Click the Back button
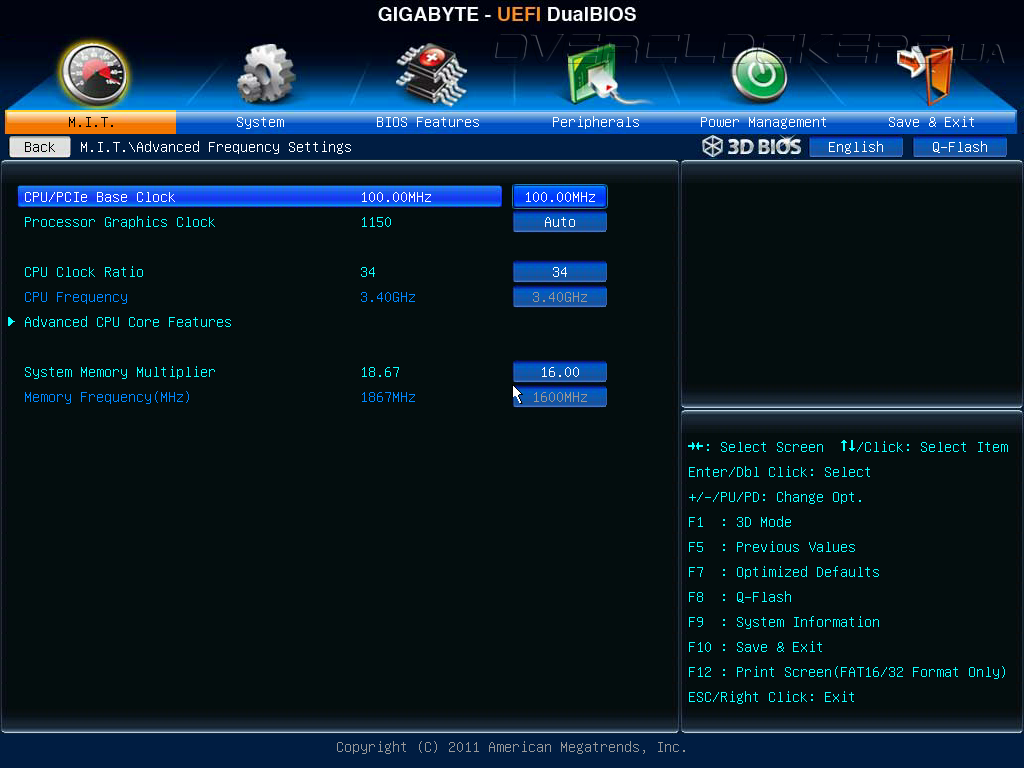 tap(40, 147)
